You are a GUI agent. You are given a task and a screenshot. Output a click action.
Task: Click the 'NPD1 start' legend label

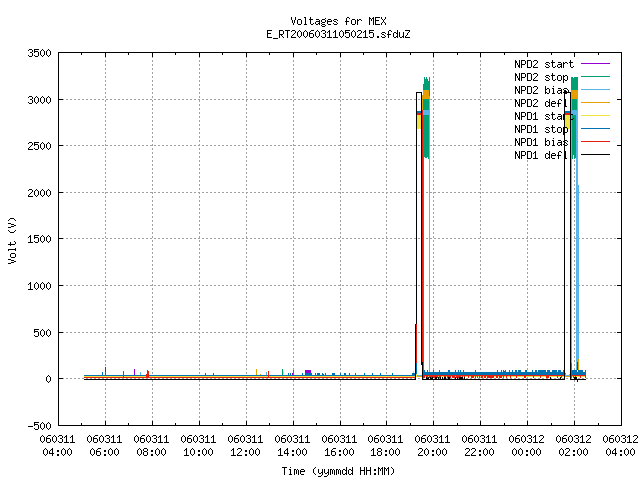pos(544,116)
